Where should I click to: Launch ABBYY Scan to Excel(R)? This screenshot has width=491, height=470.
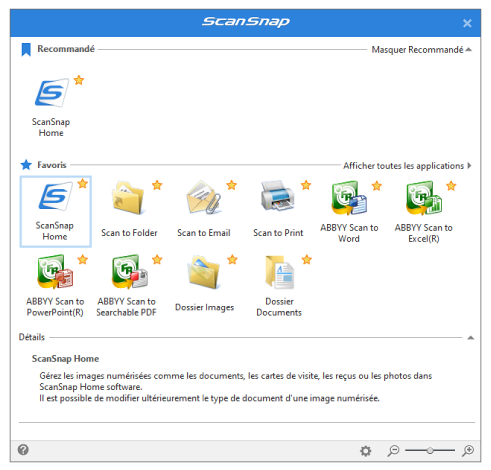(424, 212)
